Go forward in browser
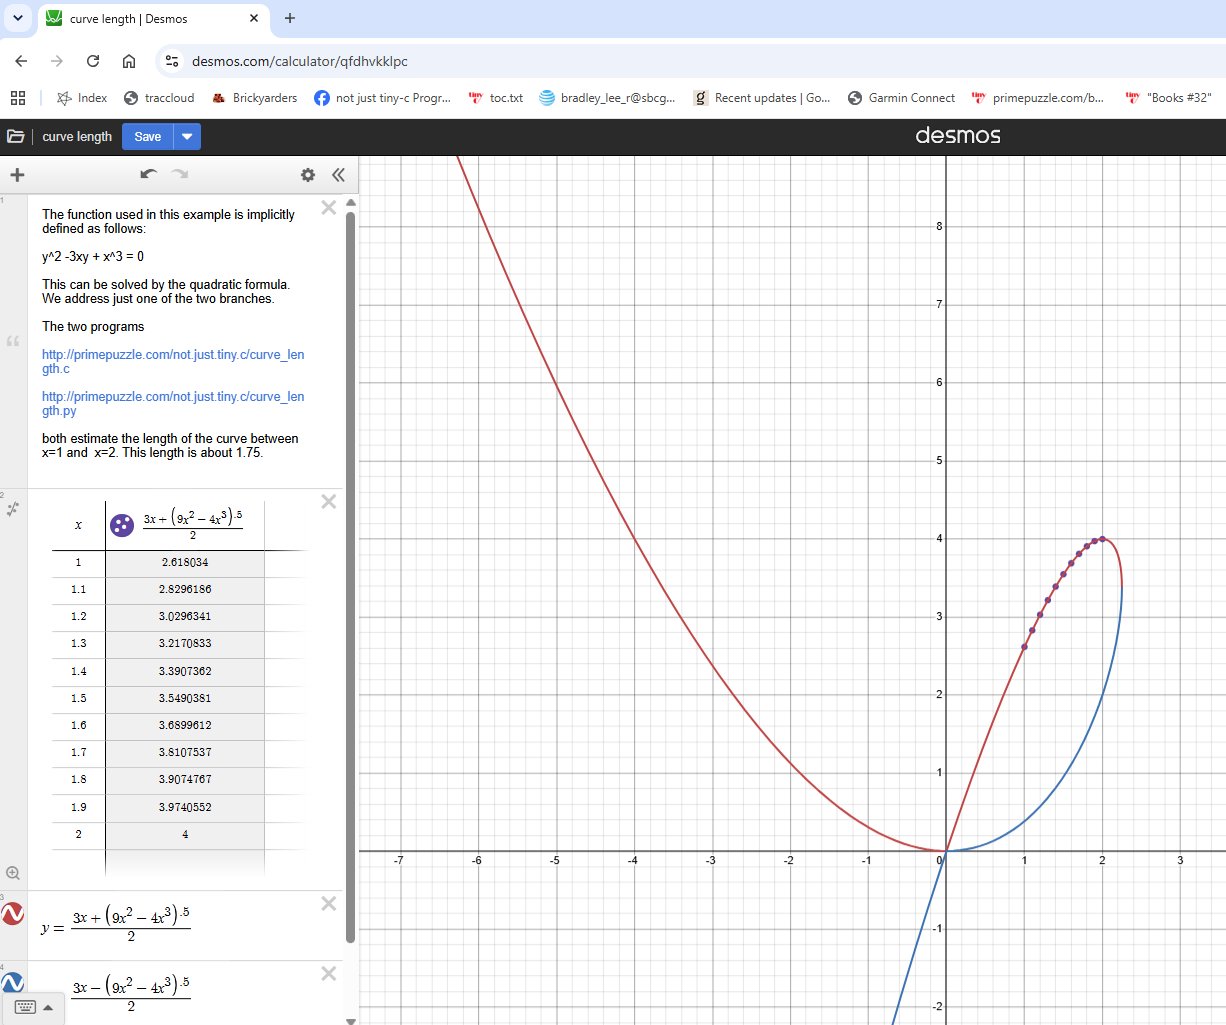Image resolution: width=1226 pixels, height=1025 pixels. (x=57, y=61)
